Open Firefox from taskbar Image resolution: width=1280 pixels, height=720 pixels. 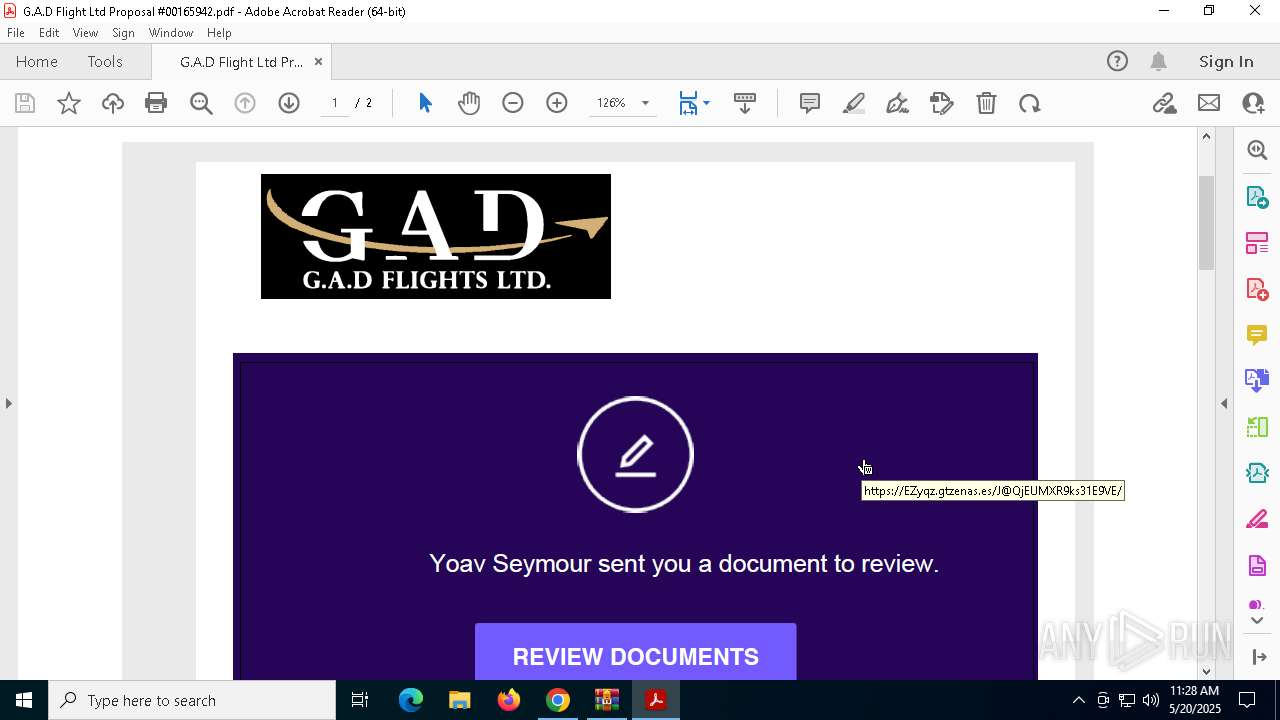click(x=509, y=700)
